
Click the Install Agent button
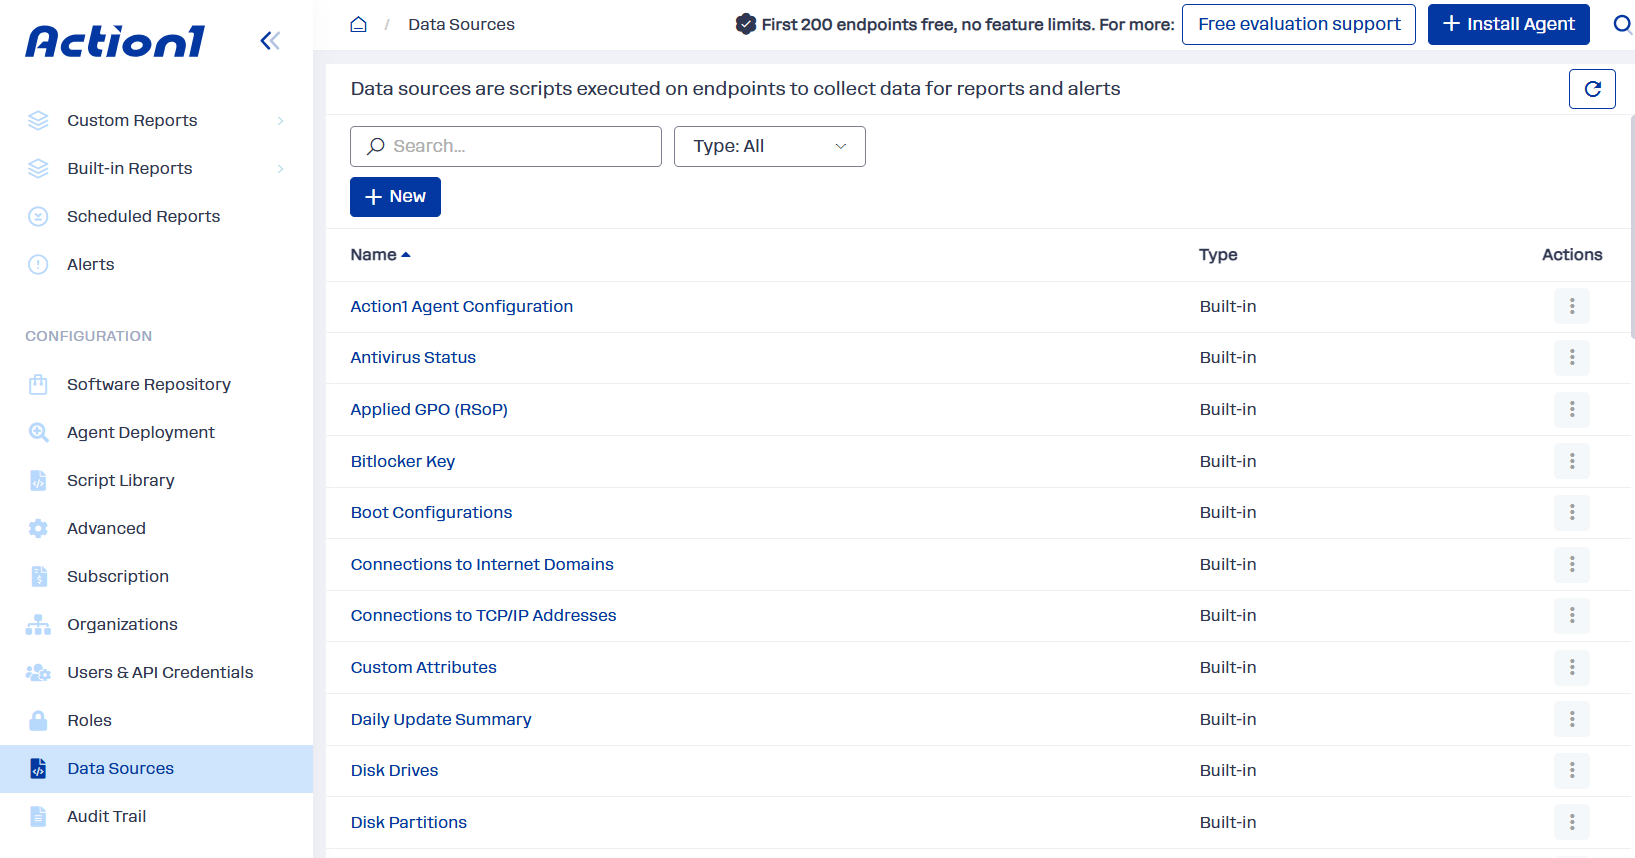(1508, 24)
